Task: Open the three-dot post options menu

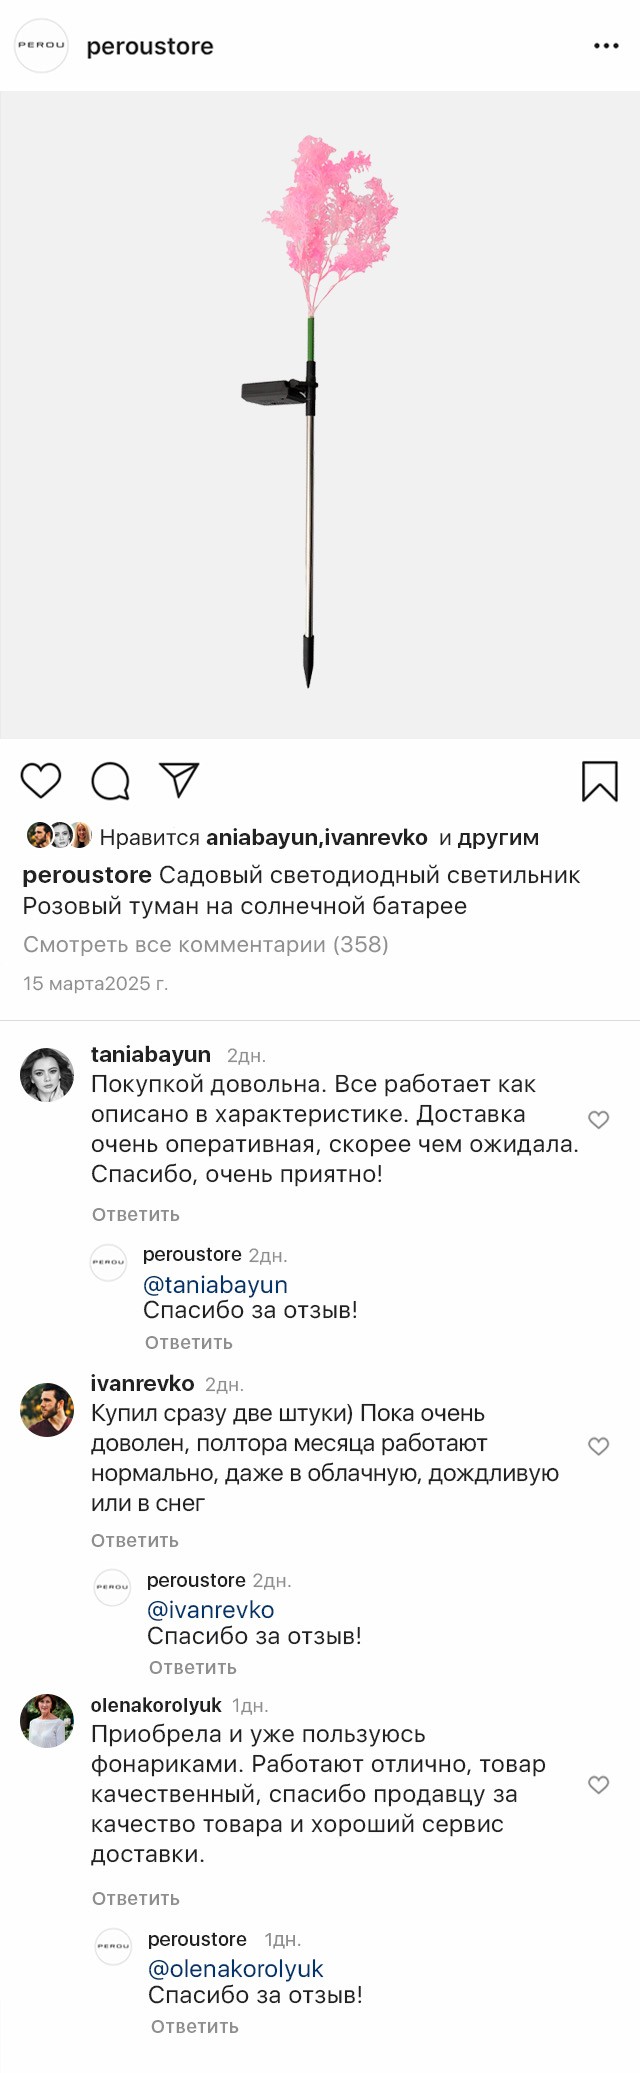Action: coord(606,46)
